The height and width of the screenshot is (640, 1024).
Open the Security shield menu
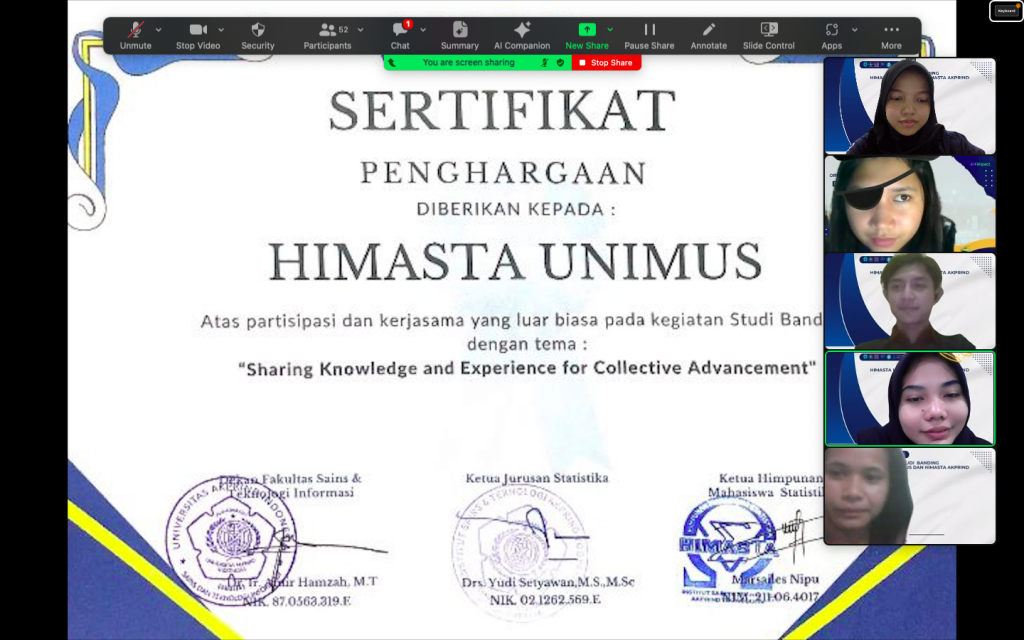click(258, 35)
